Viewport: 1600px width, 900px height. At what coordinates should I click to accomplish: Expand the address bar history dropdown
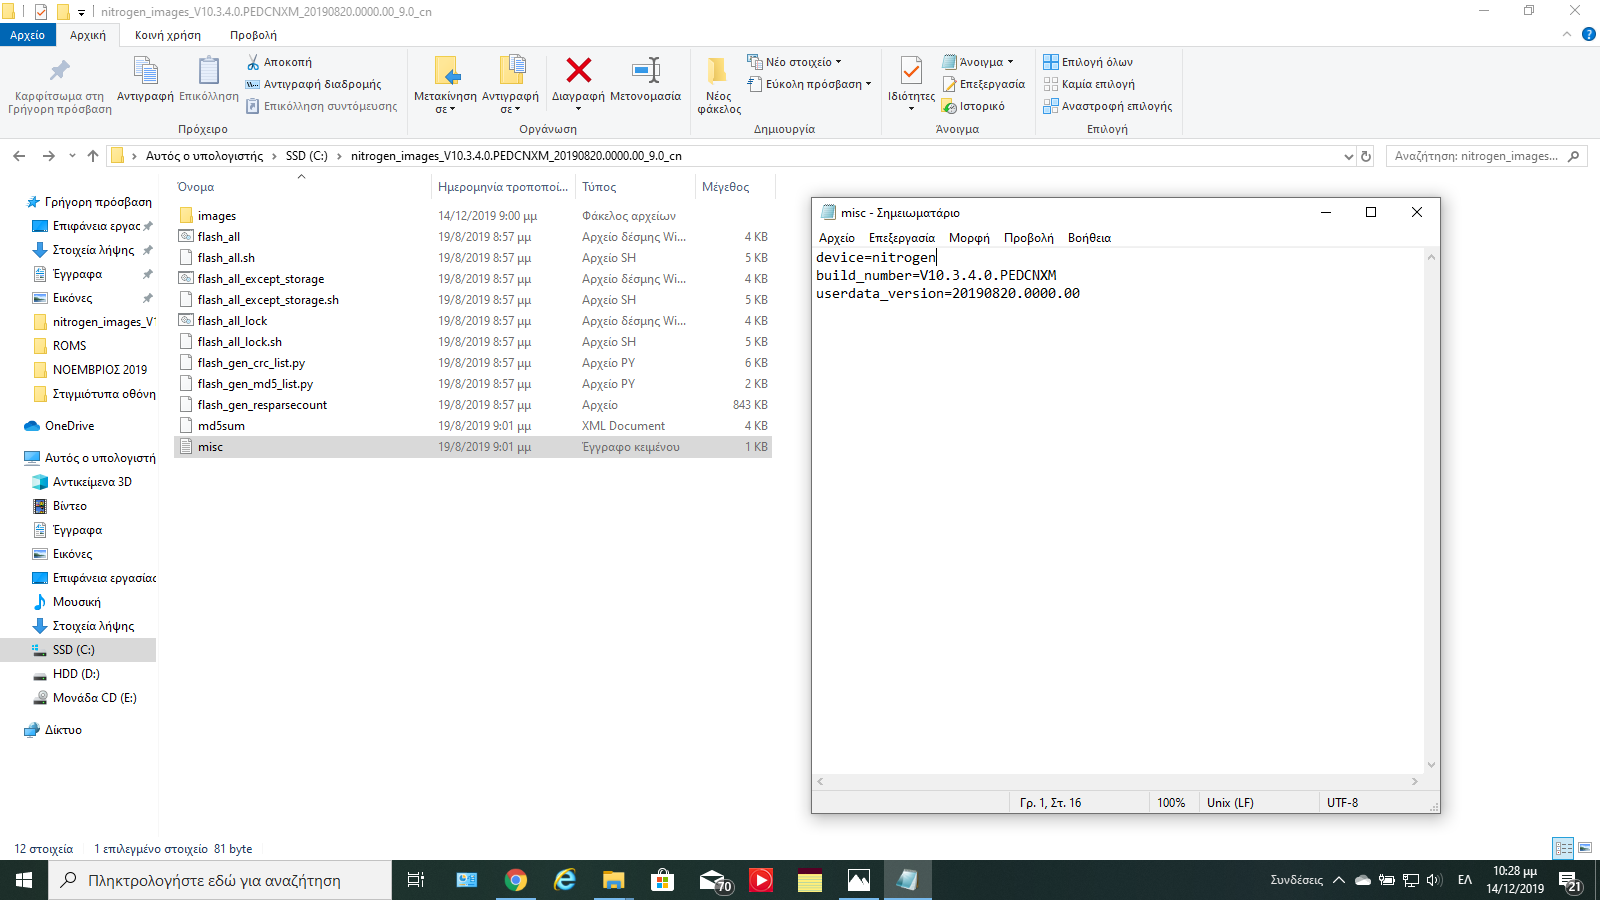pyautogui.click(x=1348, y=156)
